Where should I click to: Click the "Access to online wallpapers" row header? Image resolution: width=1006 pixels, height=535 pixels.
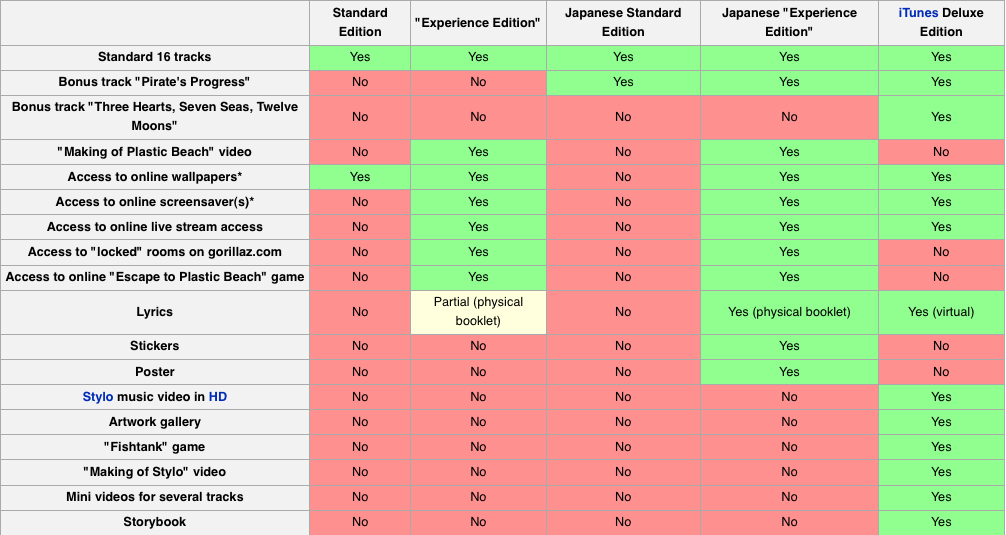click(x=155, y=177)
